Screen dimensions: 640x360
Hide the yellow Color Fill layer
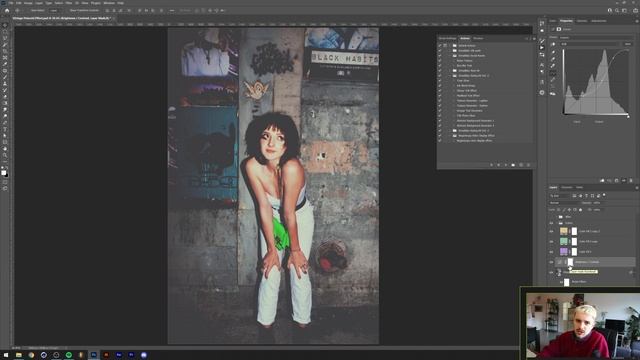pyautogui.click(x=551, y=231)
